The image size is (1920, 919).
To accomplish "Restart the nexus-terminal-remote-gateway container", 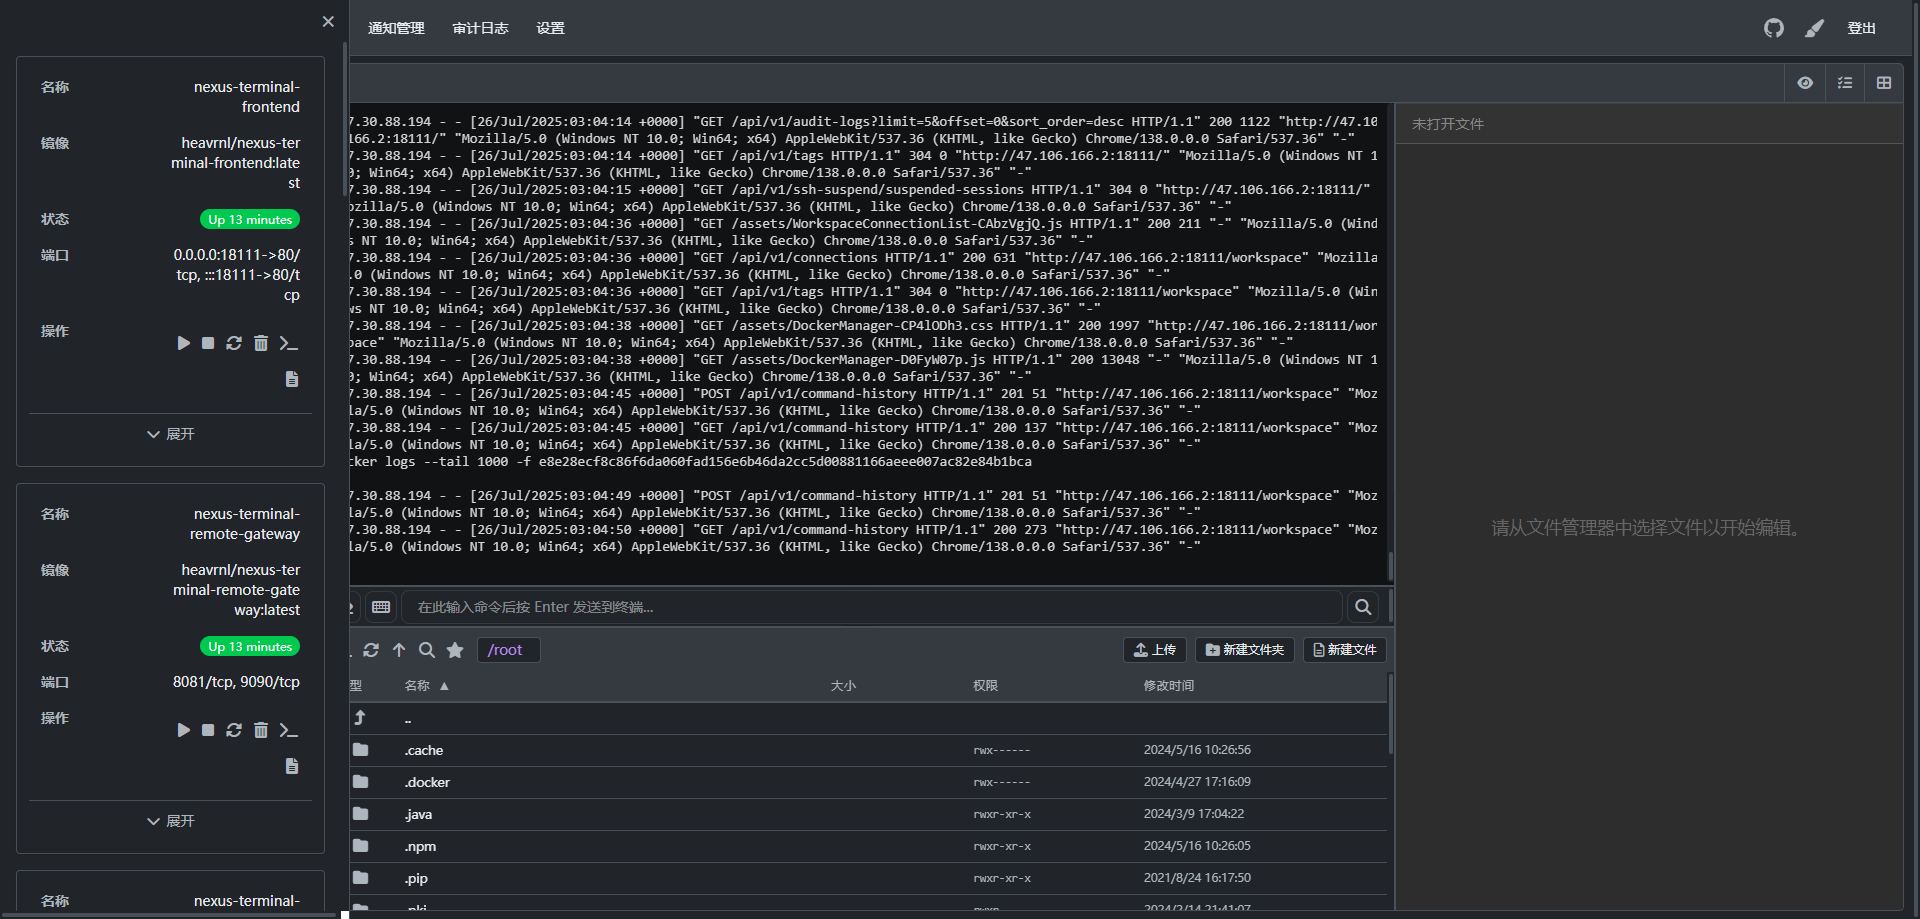I will (x=234, y=730).
